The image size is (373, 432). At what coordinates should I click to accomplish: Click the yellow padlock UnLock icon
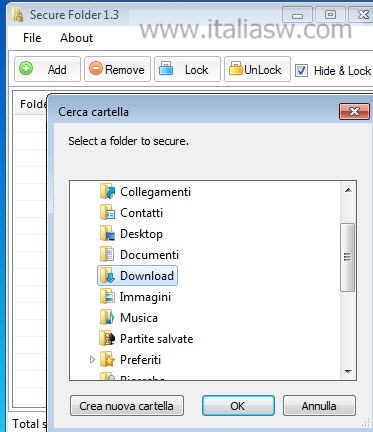pyautogui.click(x=235, y=68)
